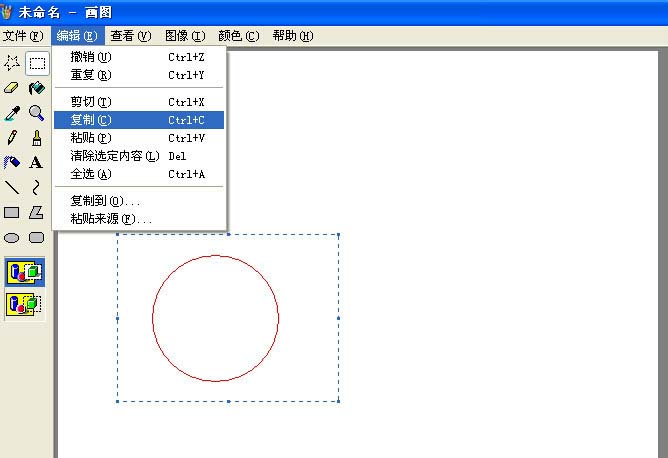The height and width of the screenshot is (458, 668).
Task: Choose the opaque selection mode option
Action: (x=25, y=272)
